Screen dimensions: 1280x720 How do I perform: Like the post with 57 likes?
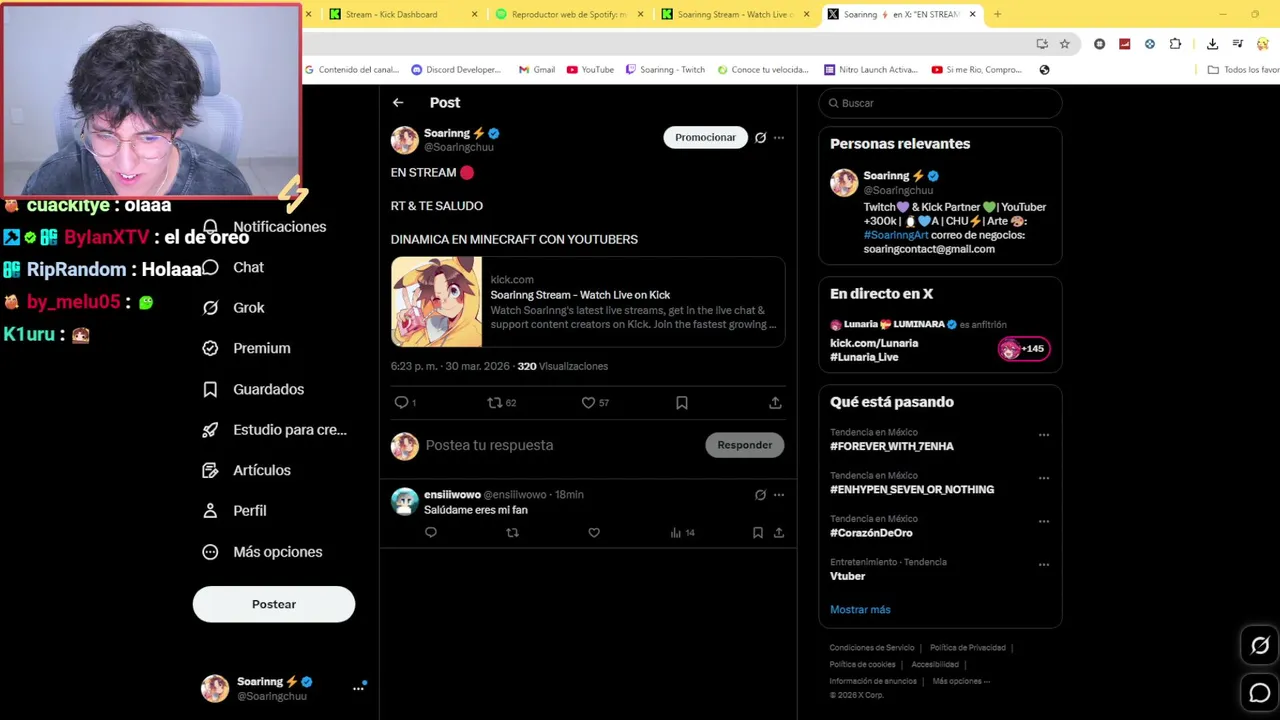pyautogui.click(x=588, y=402)
